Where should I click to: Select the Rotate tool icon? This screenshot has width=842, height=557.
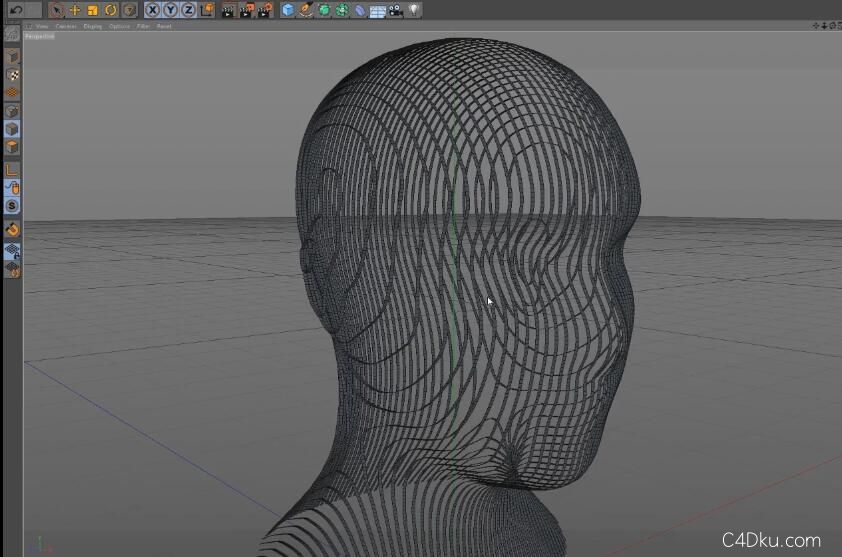111,10
